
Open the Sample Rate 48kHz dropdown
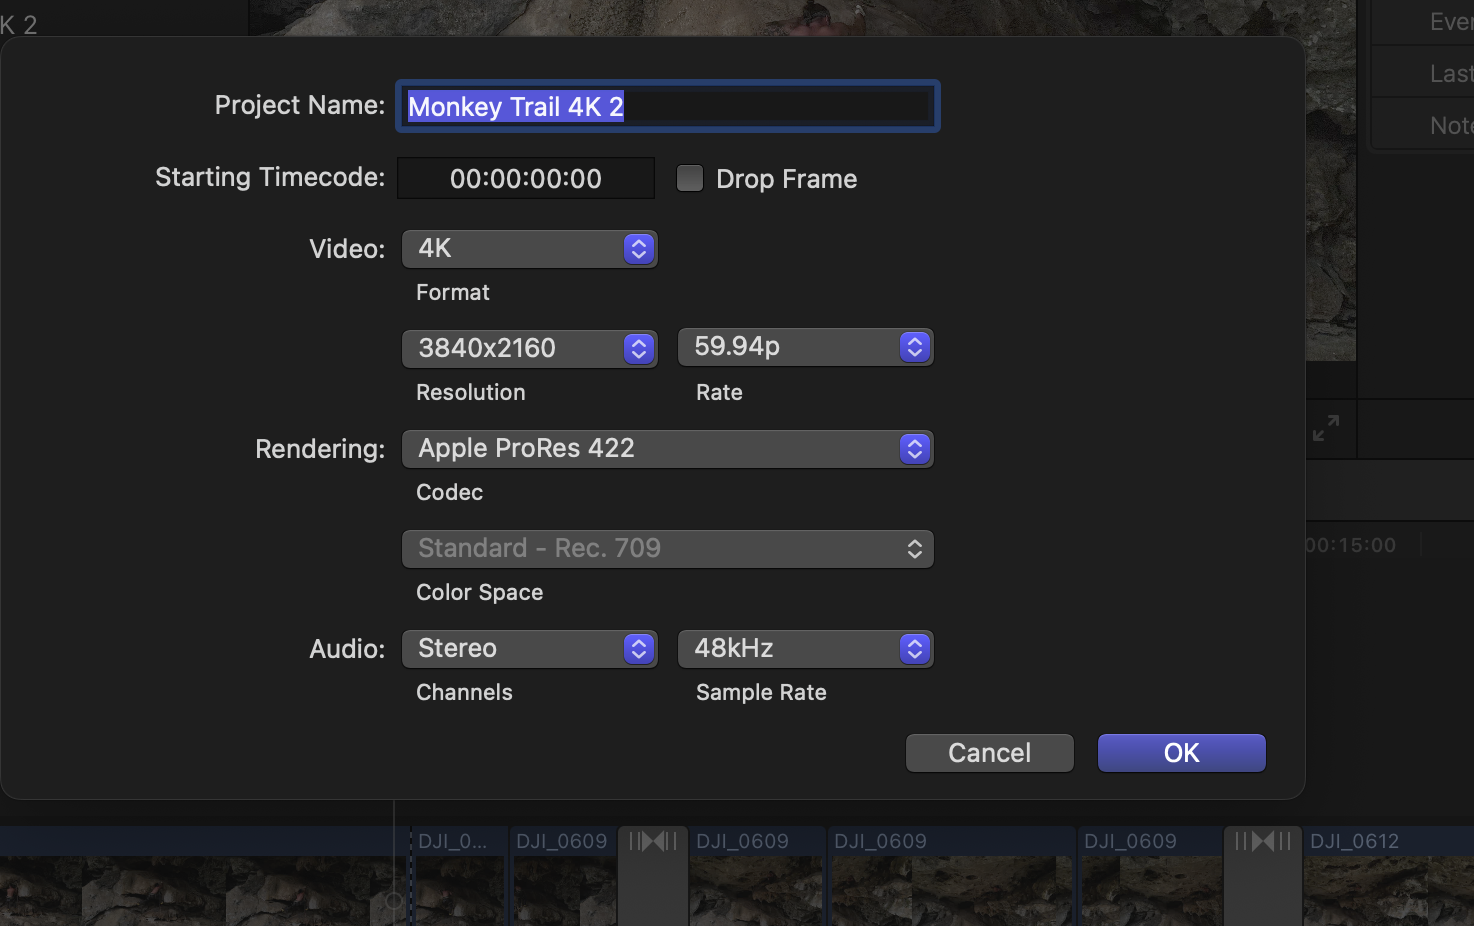[x=805, y=649]
